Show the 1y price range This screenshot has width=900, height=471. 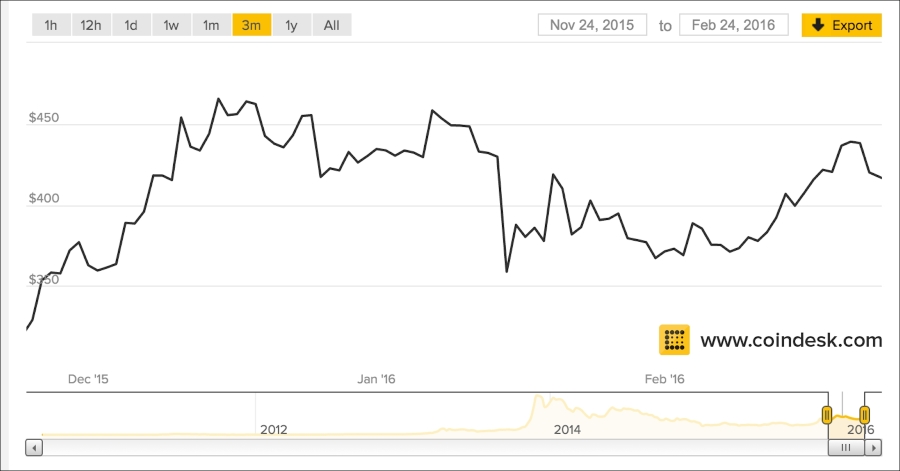[292, 25]
